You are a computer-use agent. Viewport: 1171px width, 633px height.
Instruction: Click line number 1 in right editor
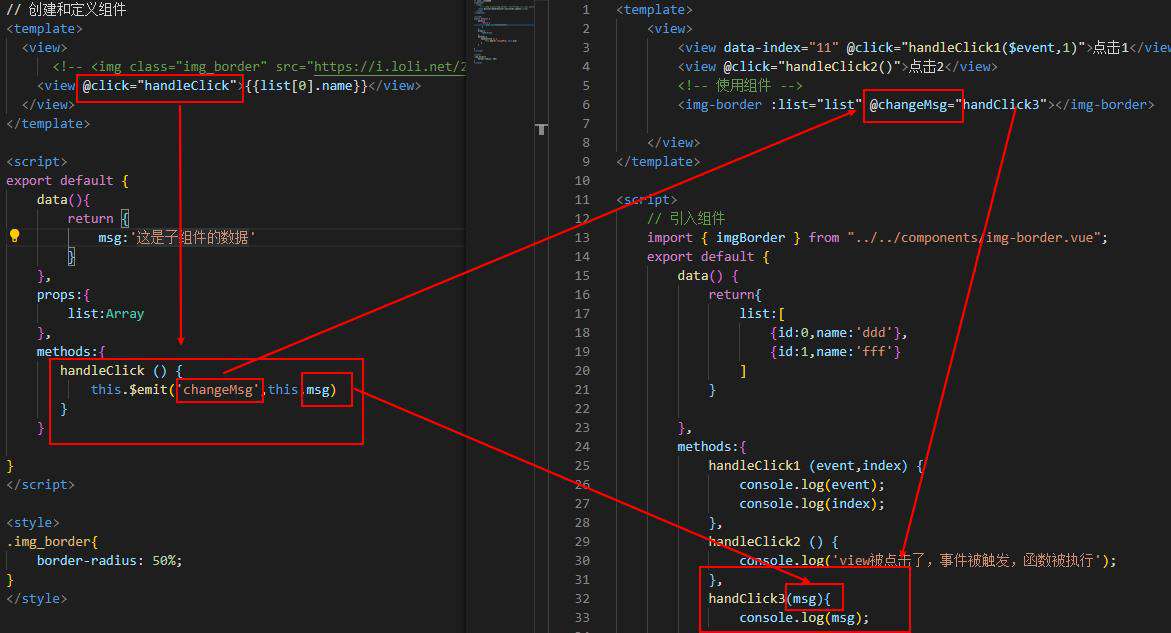pyautogui.click(x=586, y=10)
